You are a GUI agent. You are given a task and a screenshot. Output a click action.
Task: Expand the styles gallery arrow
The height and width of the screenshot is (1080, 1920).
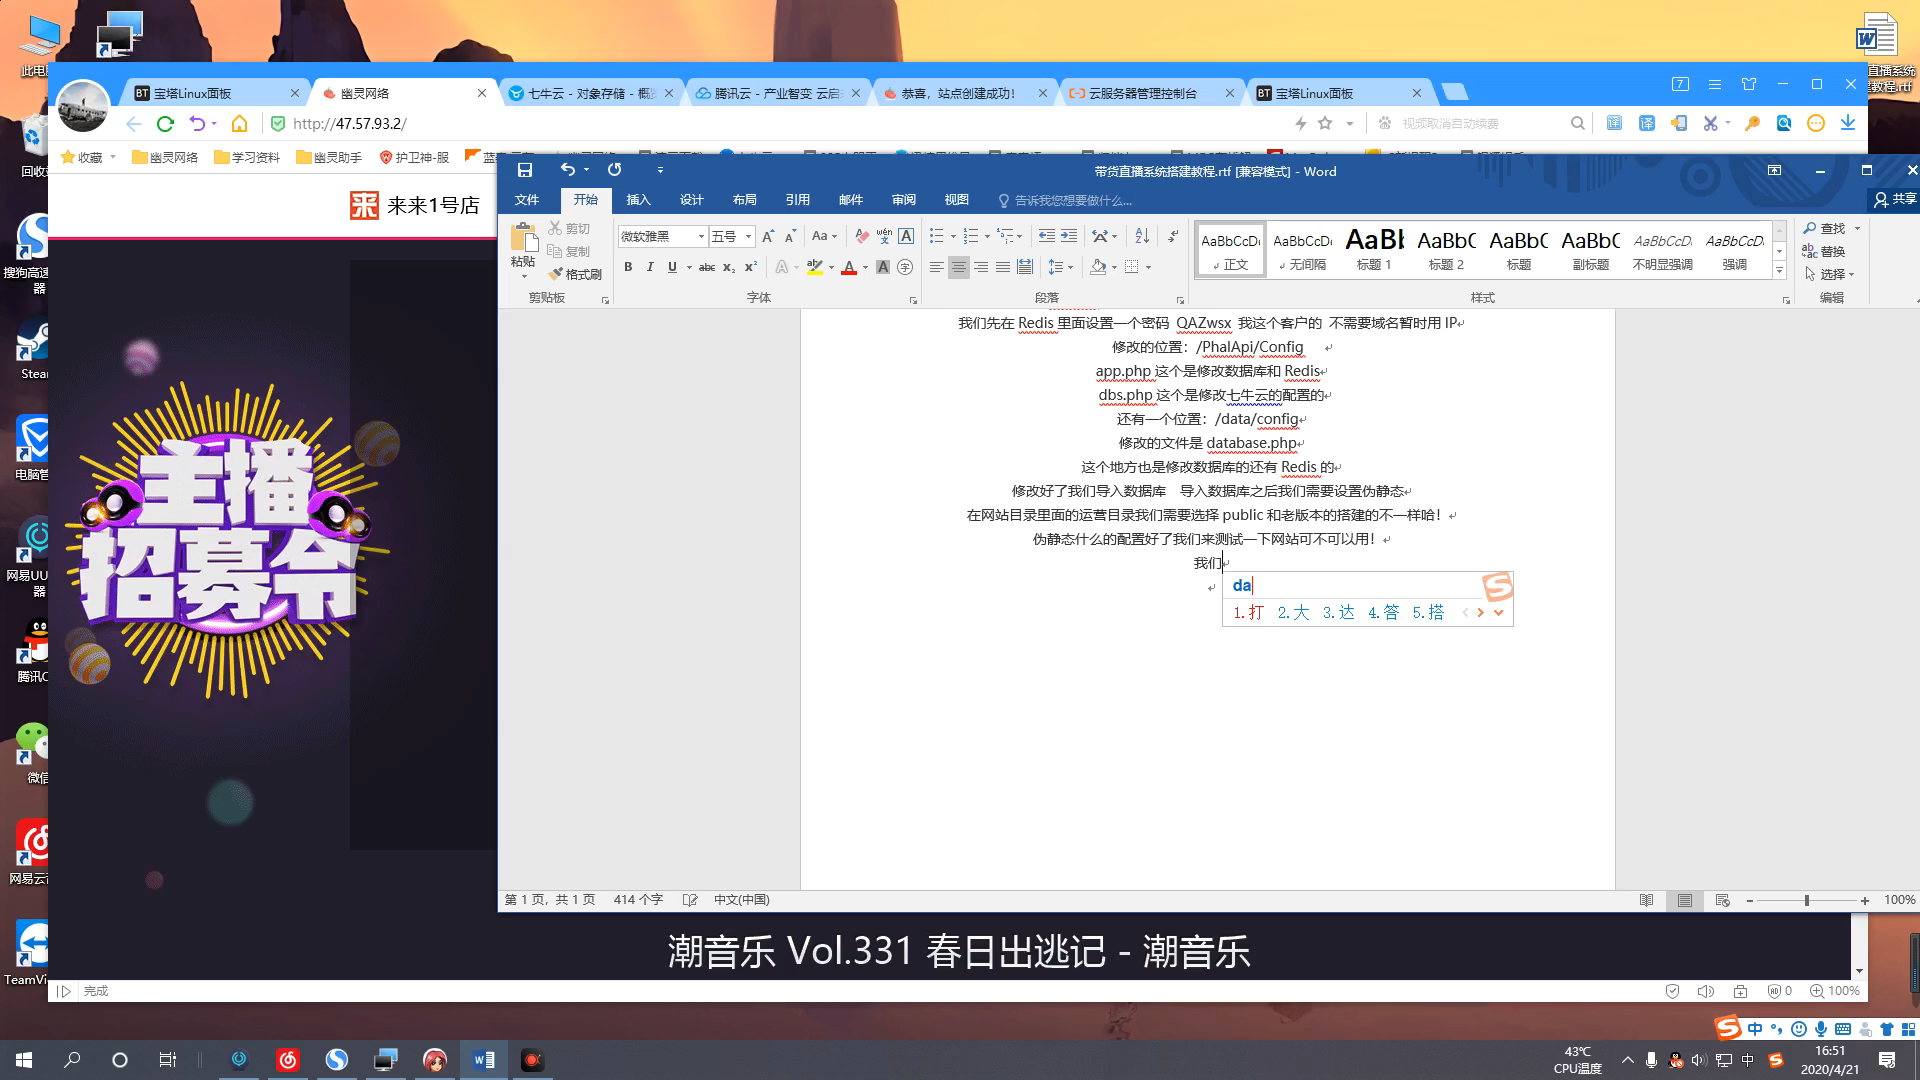point(1778,270)
